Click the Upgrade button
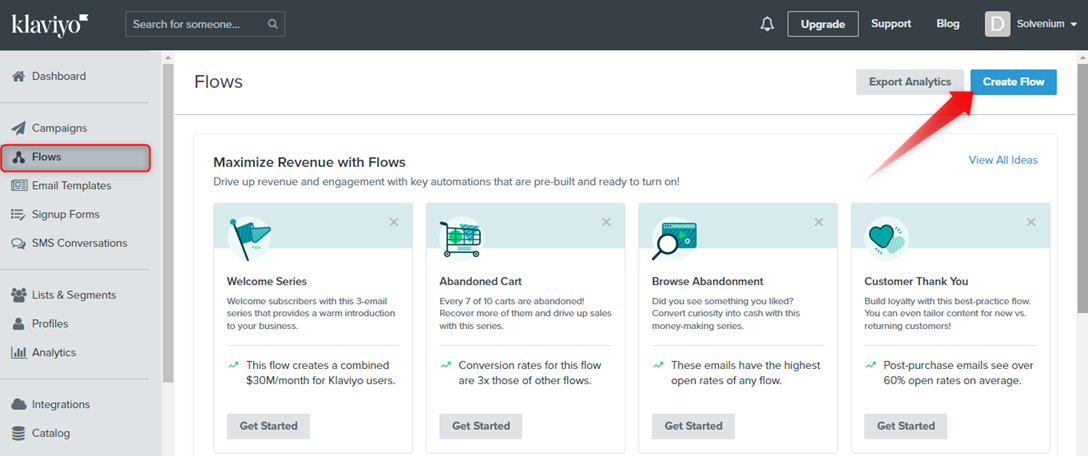This screenshot has height=456, width=1088. click(x=823, y=24)
